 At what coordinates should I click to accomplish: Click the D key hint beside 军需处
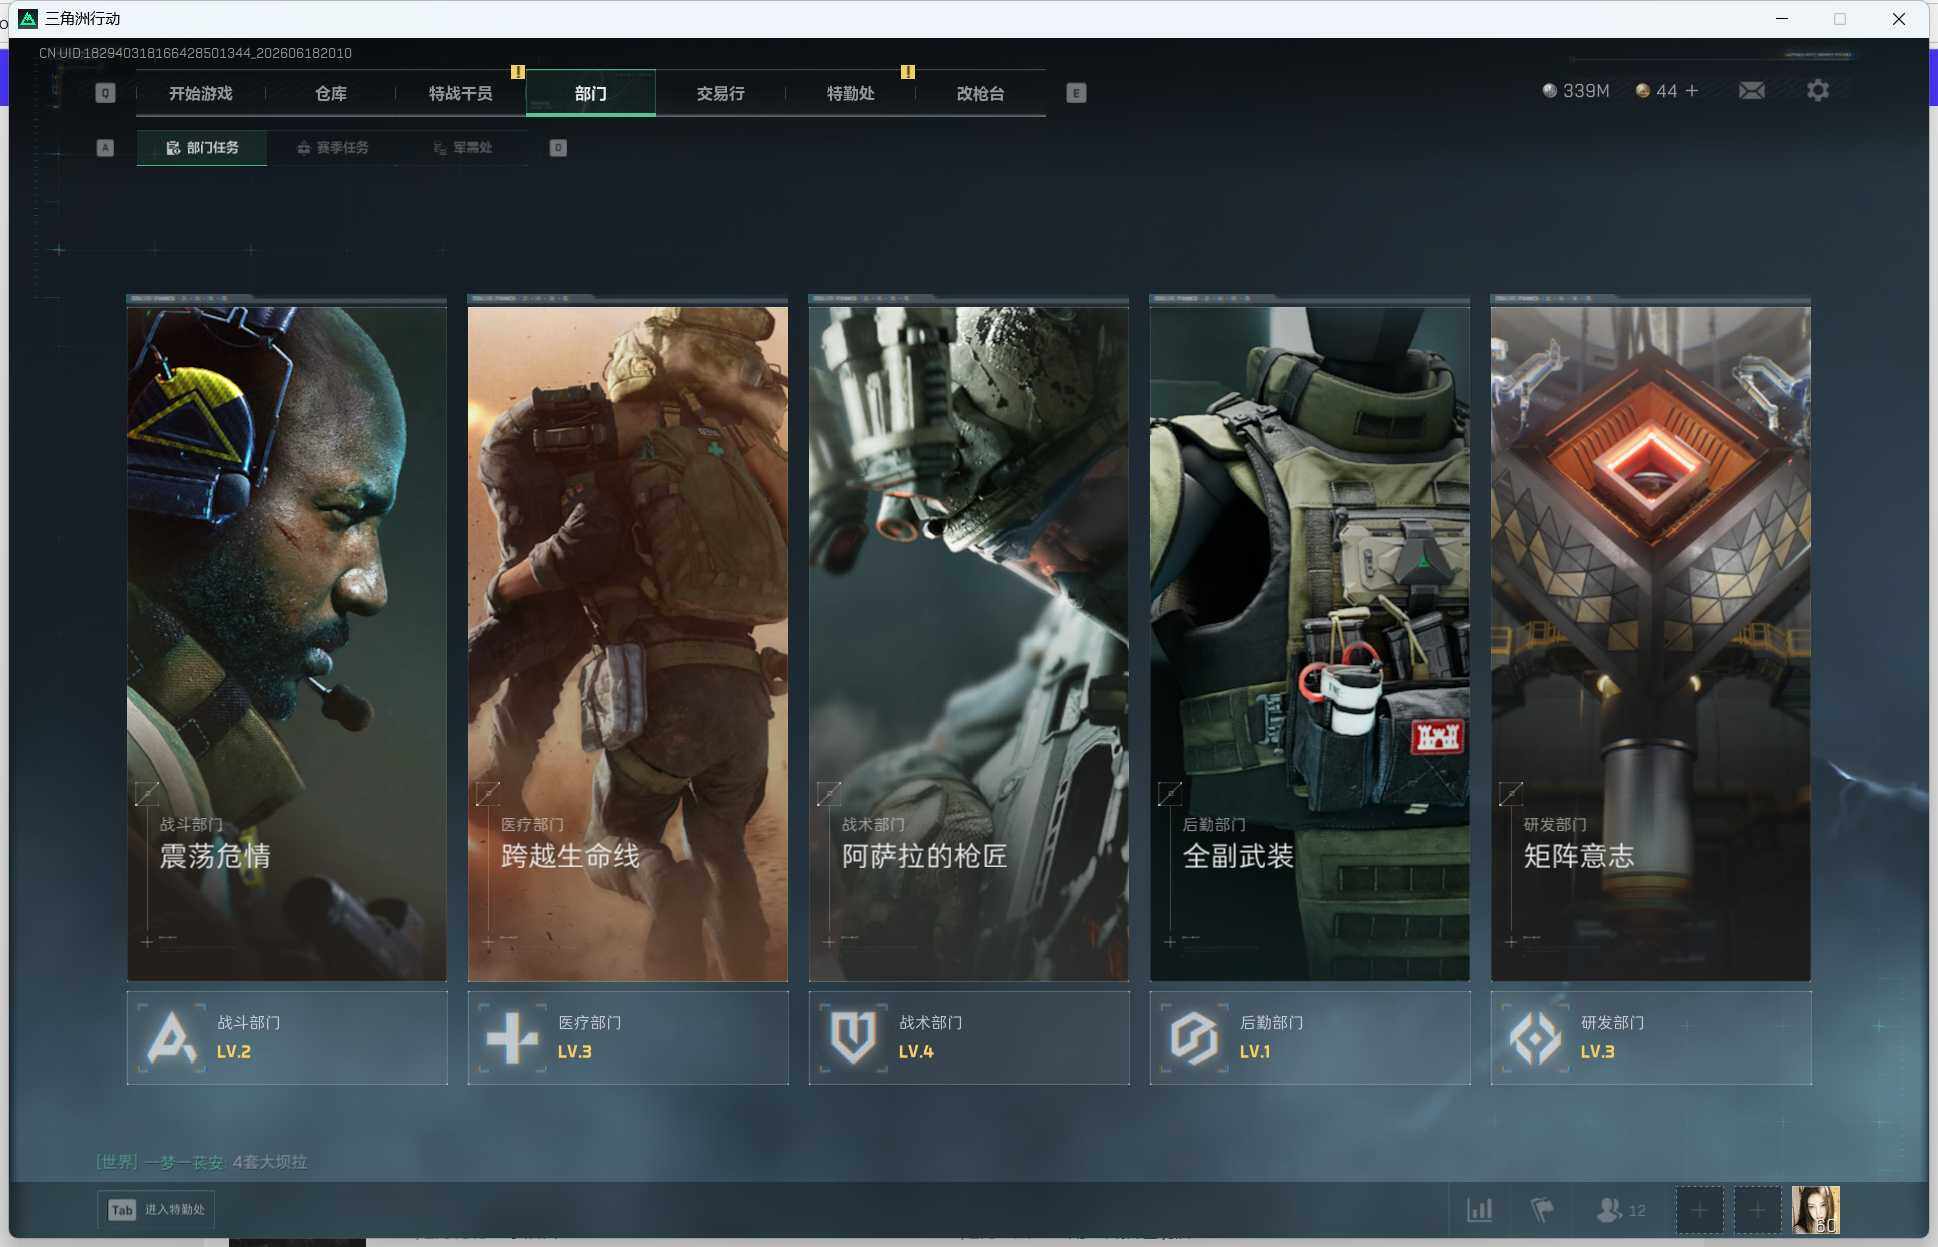pos(558,148)
